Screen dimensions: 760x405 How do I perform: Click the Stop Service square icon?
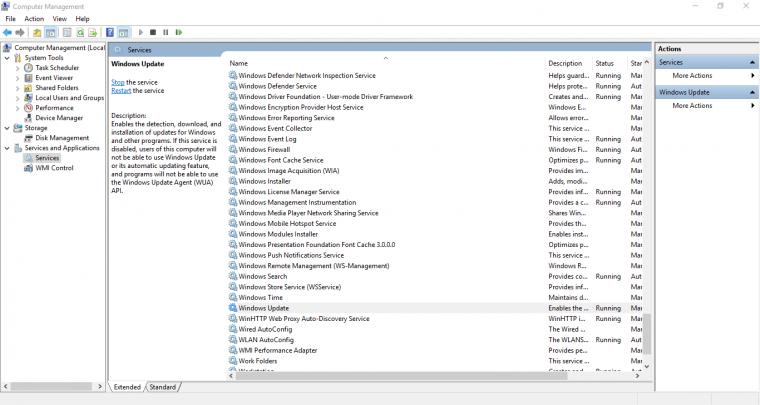coord(153,32)
